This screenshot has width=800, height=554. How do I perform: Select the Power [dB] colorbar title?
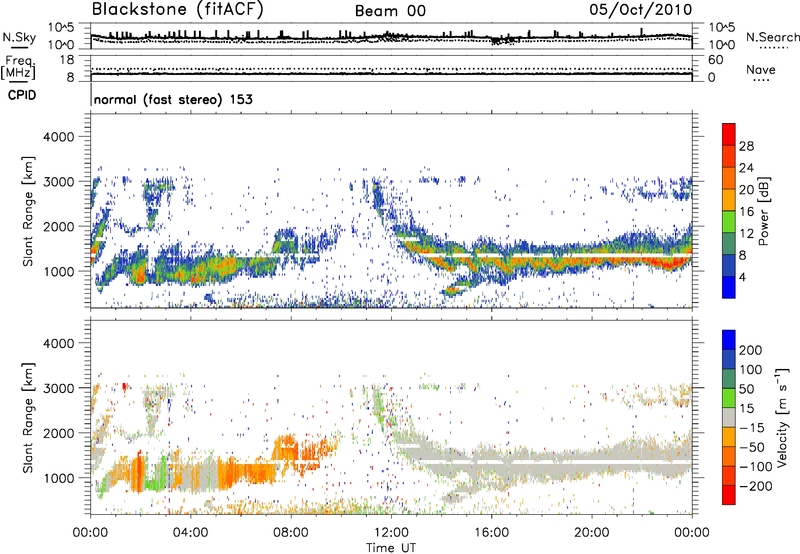click(764, 211)
